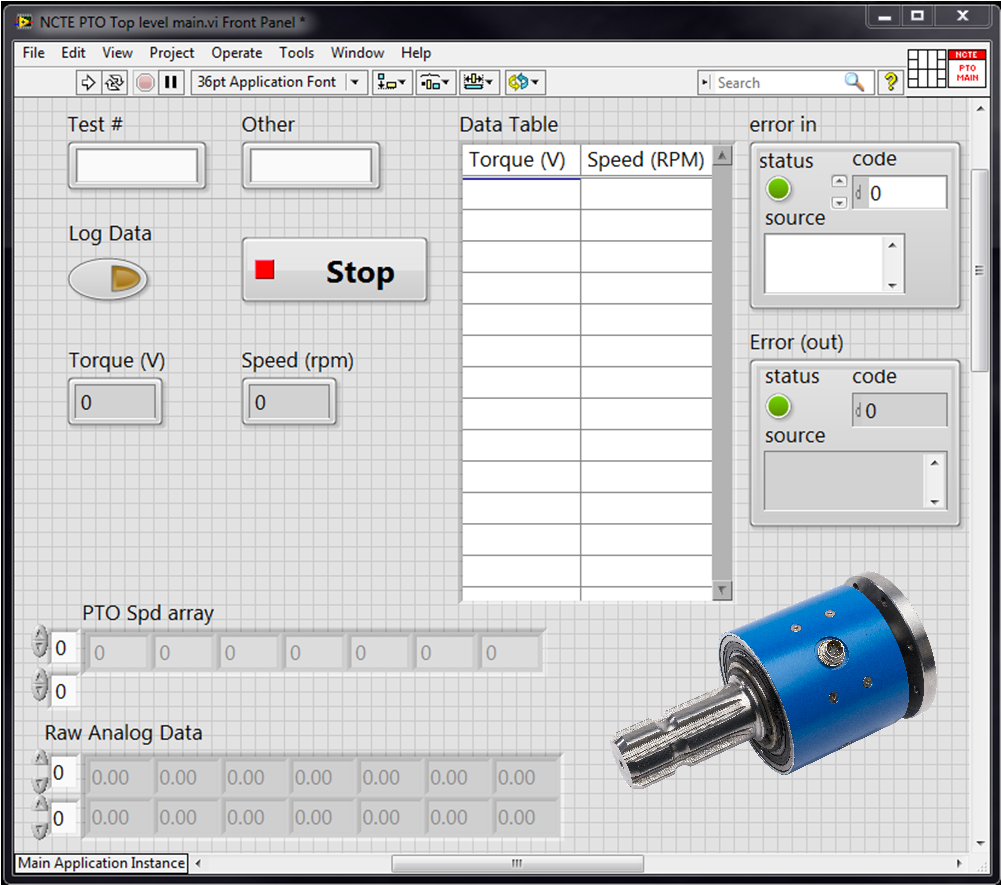Image resolution: width=1001 pixels, height=885 pixels.
Task: Toggle the error in status LED
Action: coord(778,189)
